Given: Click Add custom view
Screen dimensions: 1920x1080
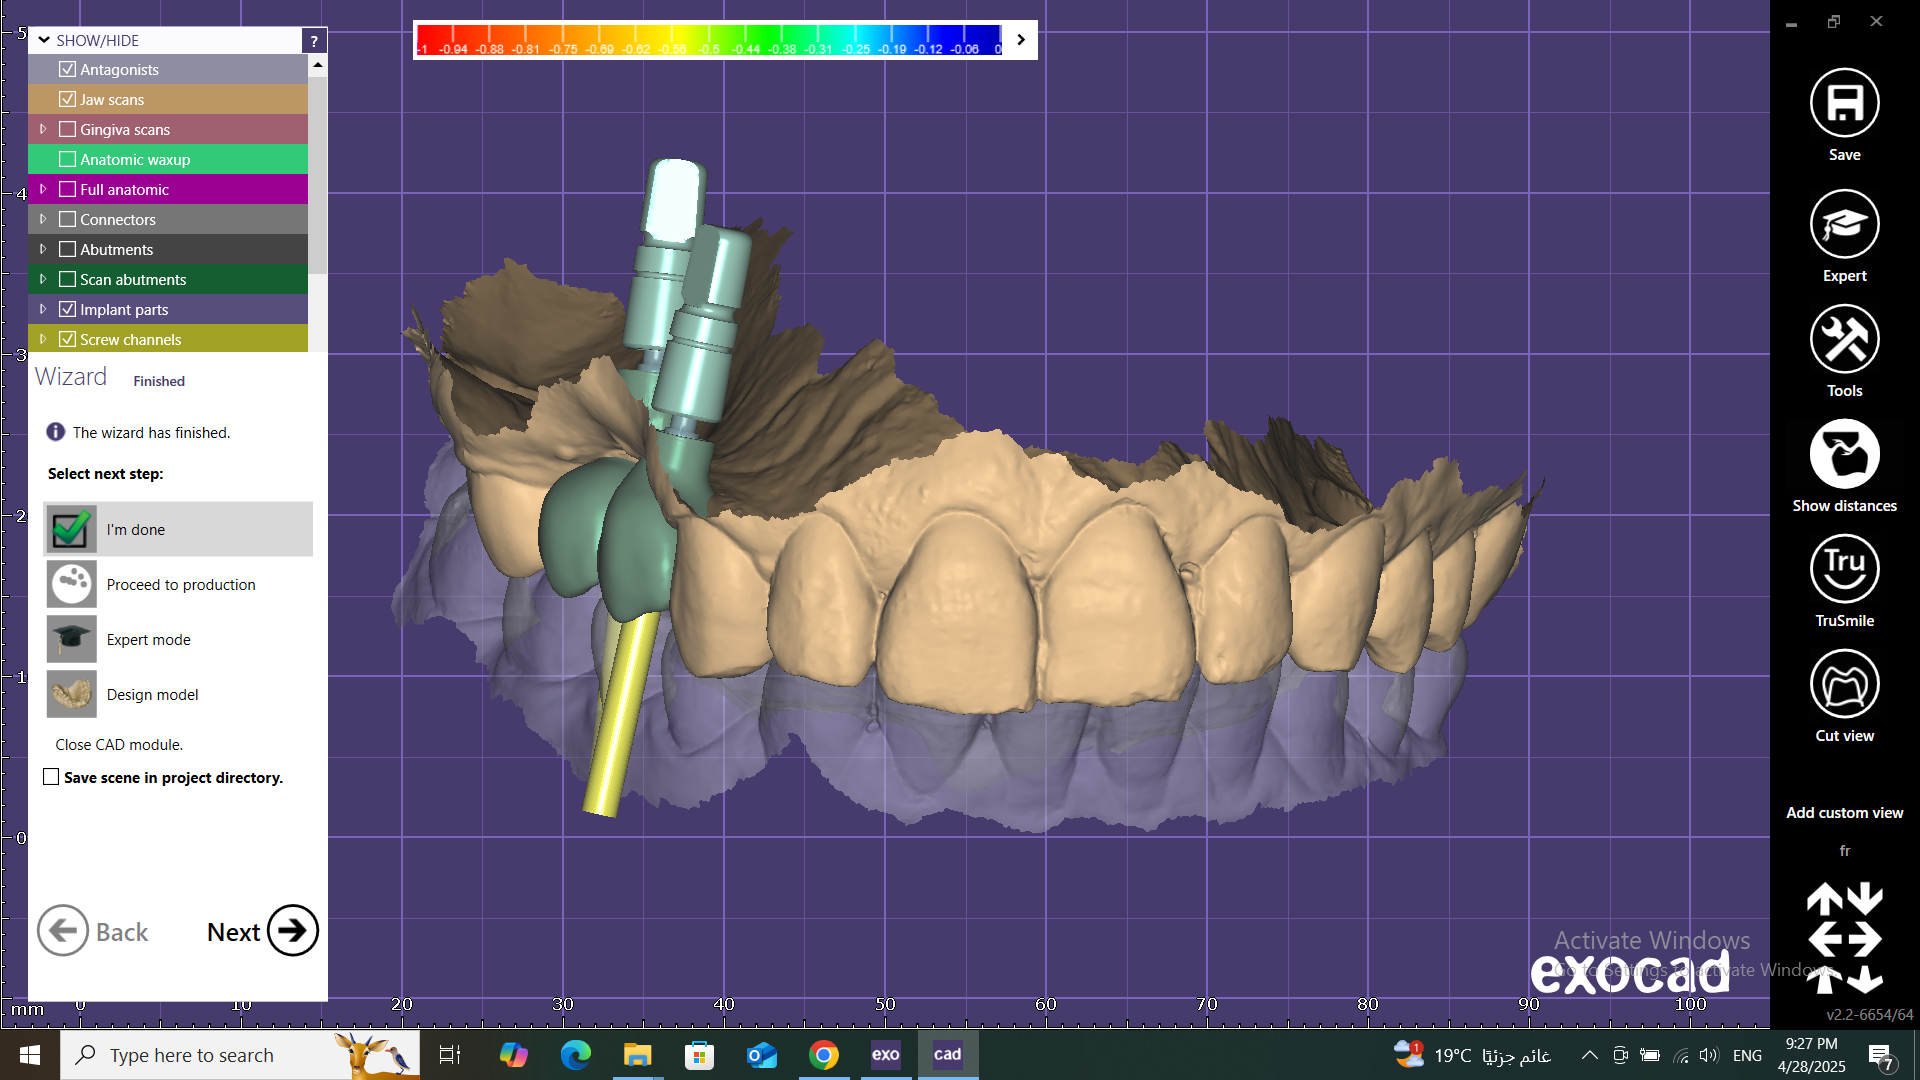Looking at the screenshot, I should 1844,813.
